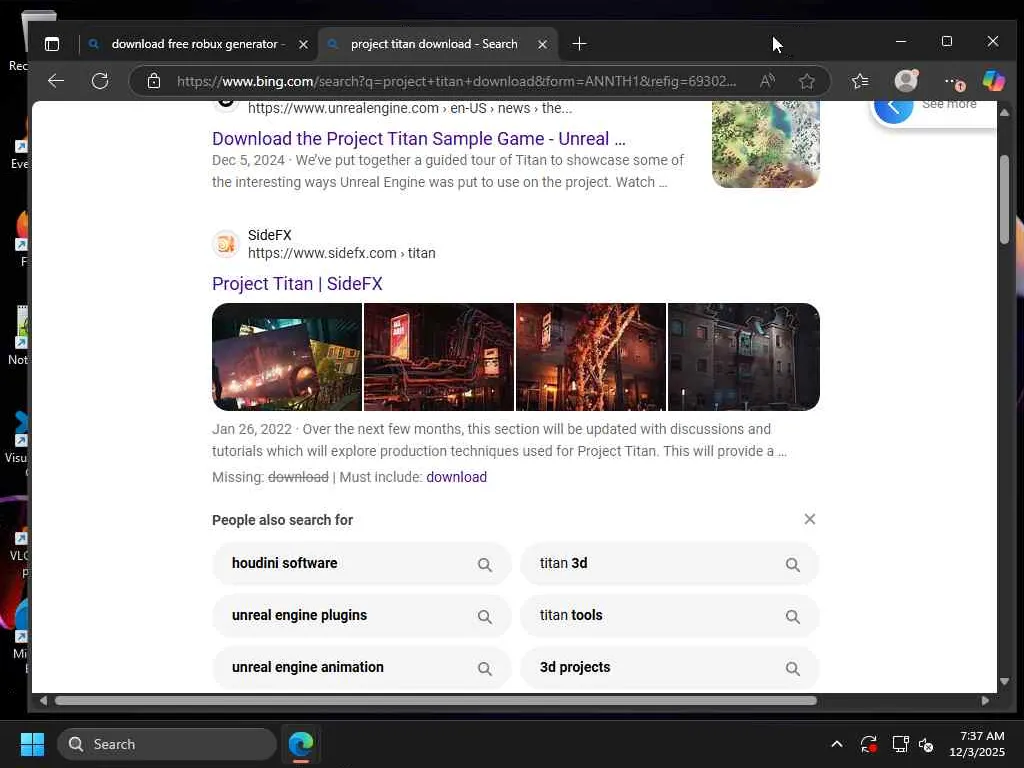Open the Edge profile avatar
Image resolution: width=1024 pixels, height=768 pixels.
coord(906,80)
